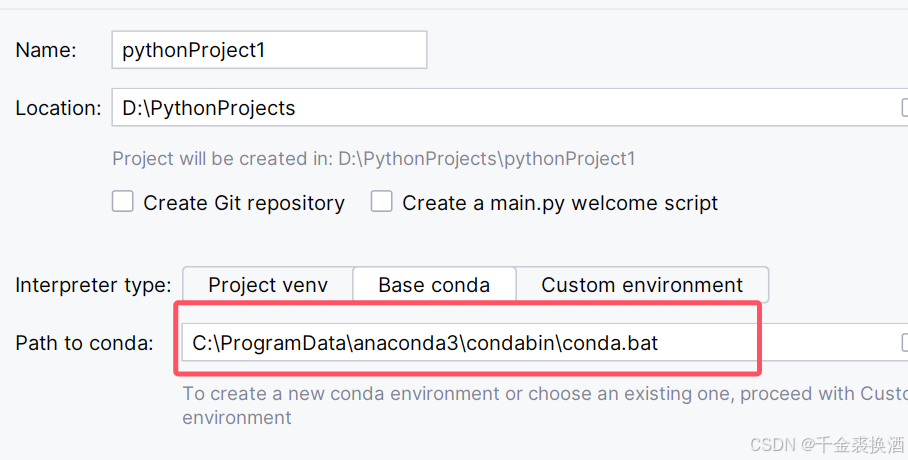908x460 pixels.
Task: Click the "Path to conda:" label
Action: click(x=84, y=343)
